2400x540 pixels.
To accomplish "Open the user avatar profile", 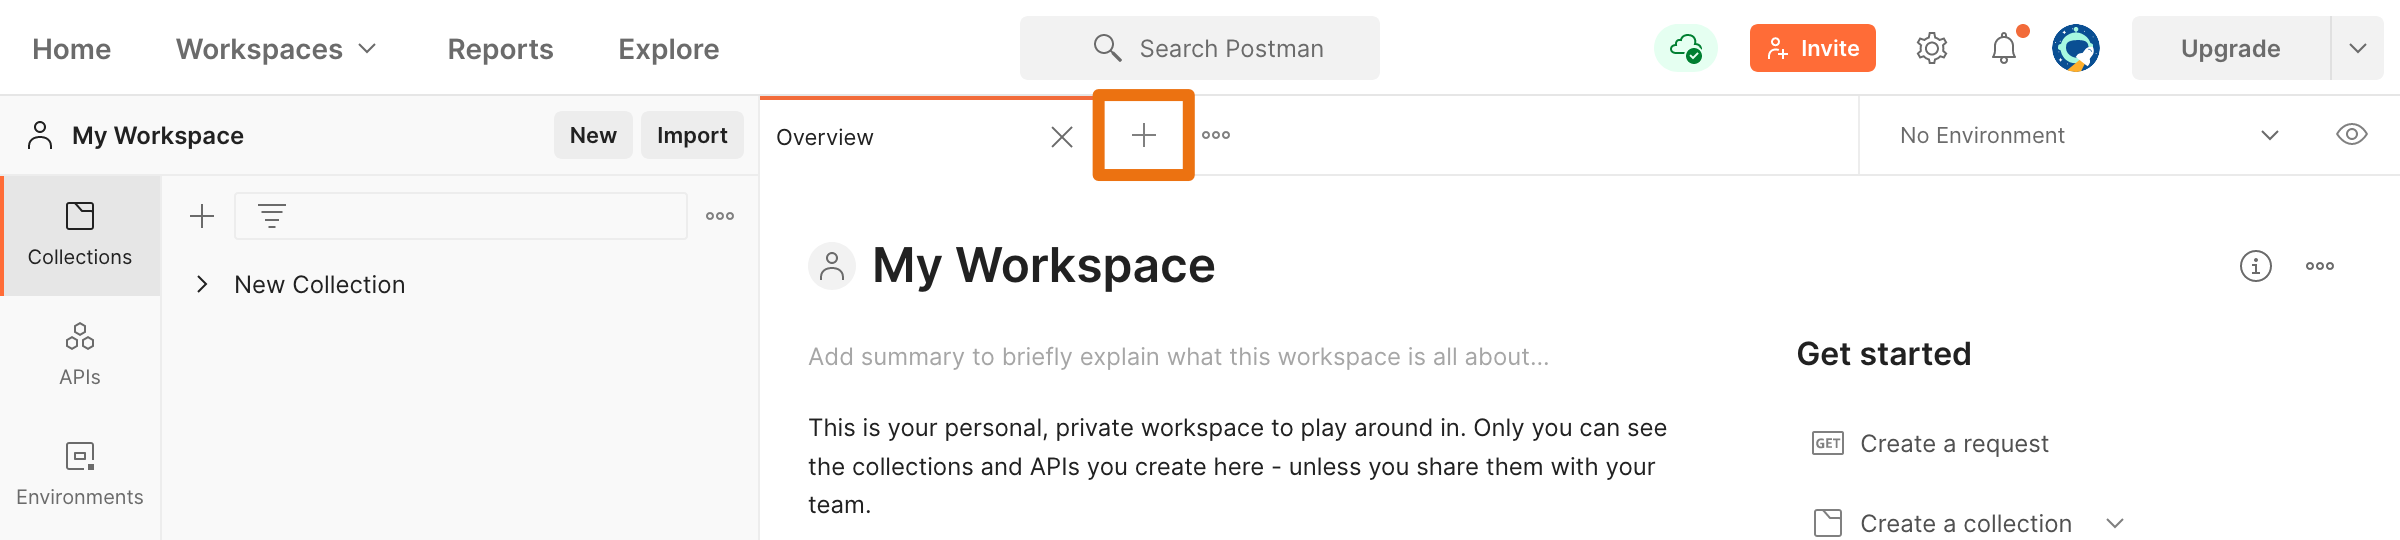I will (x=2075, y=48).
